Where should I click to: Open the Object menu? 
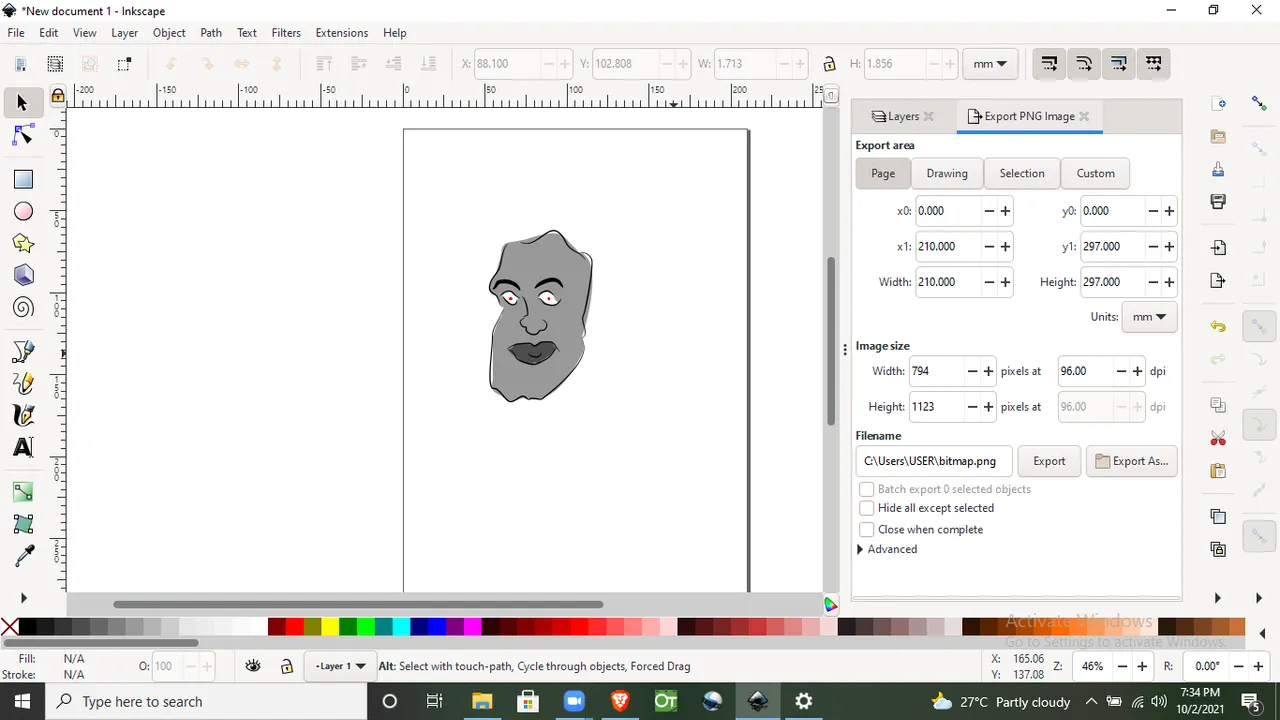[169, 33]
